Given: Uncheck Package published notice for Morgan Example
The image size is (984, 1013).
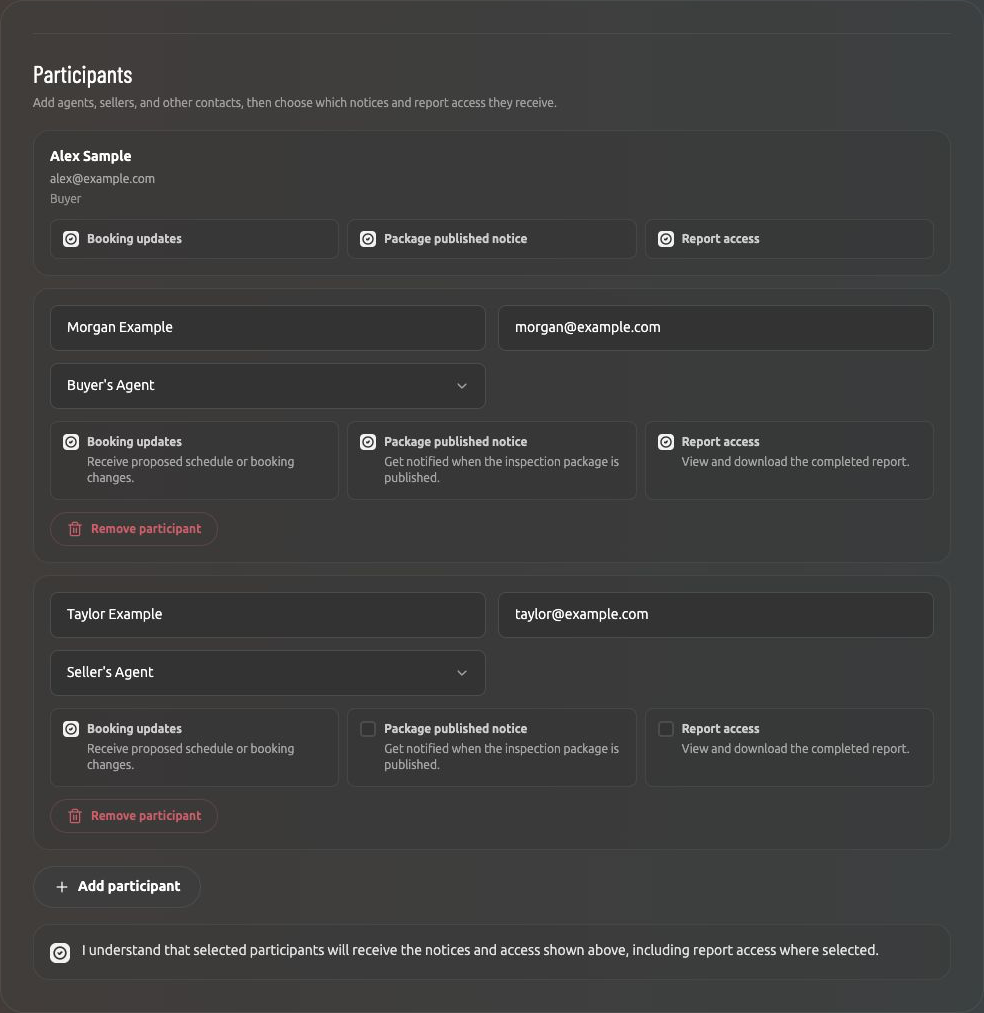Looking at the screenshot, I should click(368, 442).
